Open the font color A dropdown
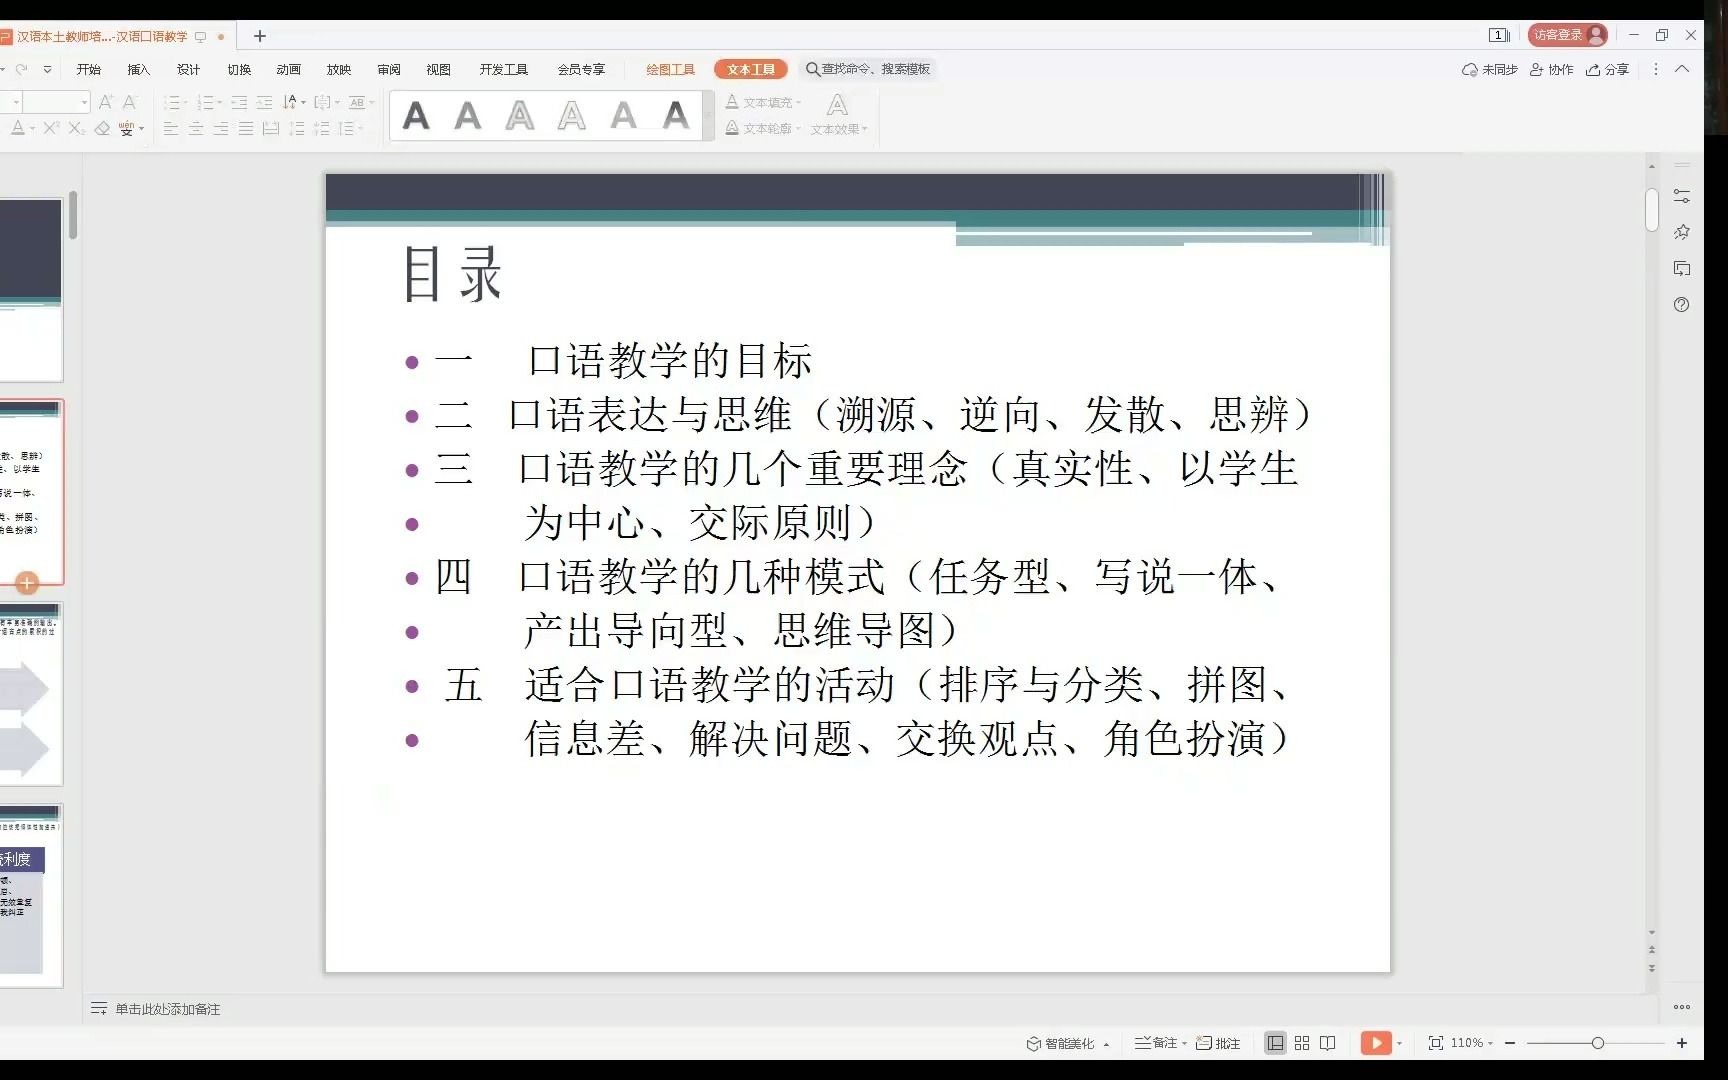 click(x=31, y=128)
